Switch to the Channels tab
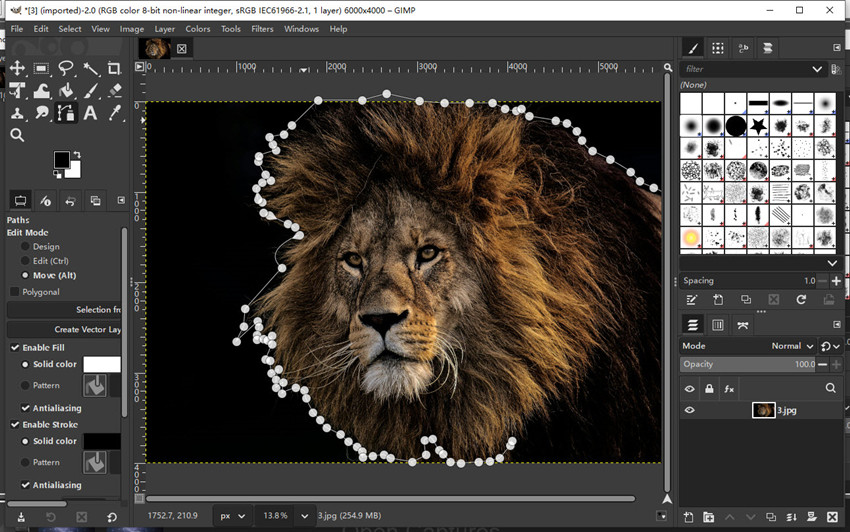 pos(718,325)
